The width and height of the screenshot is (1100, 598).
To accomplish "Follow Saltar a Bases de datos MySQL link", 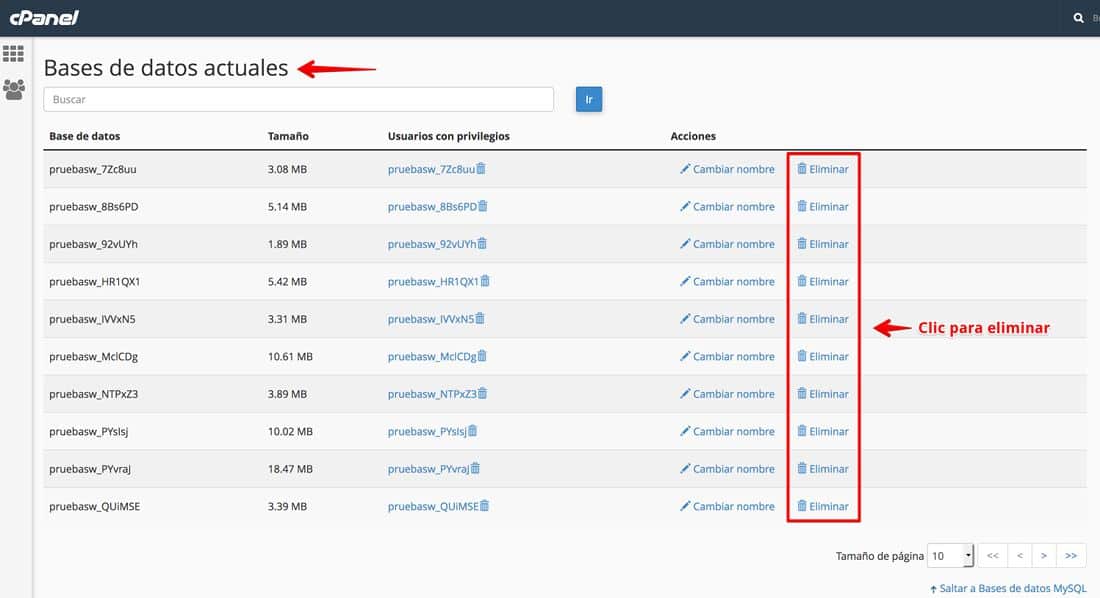I will tap(1008, 588).
